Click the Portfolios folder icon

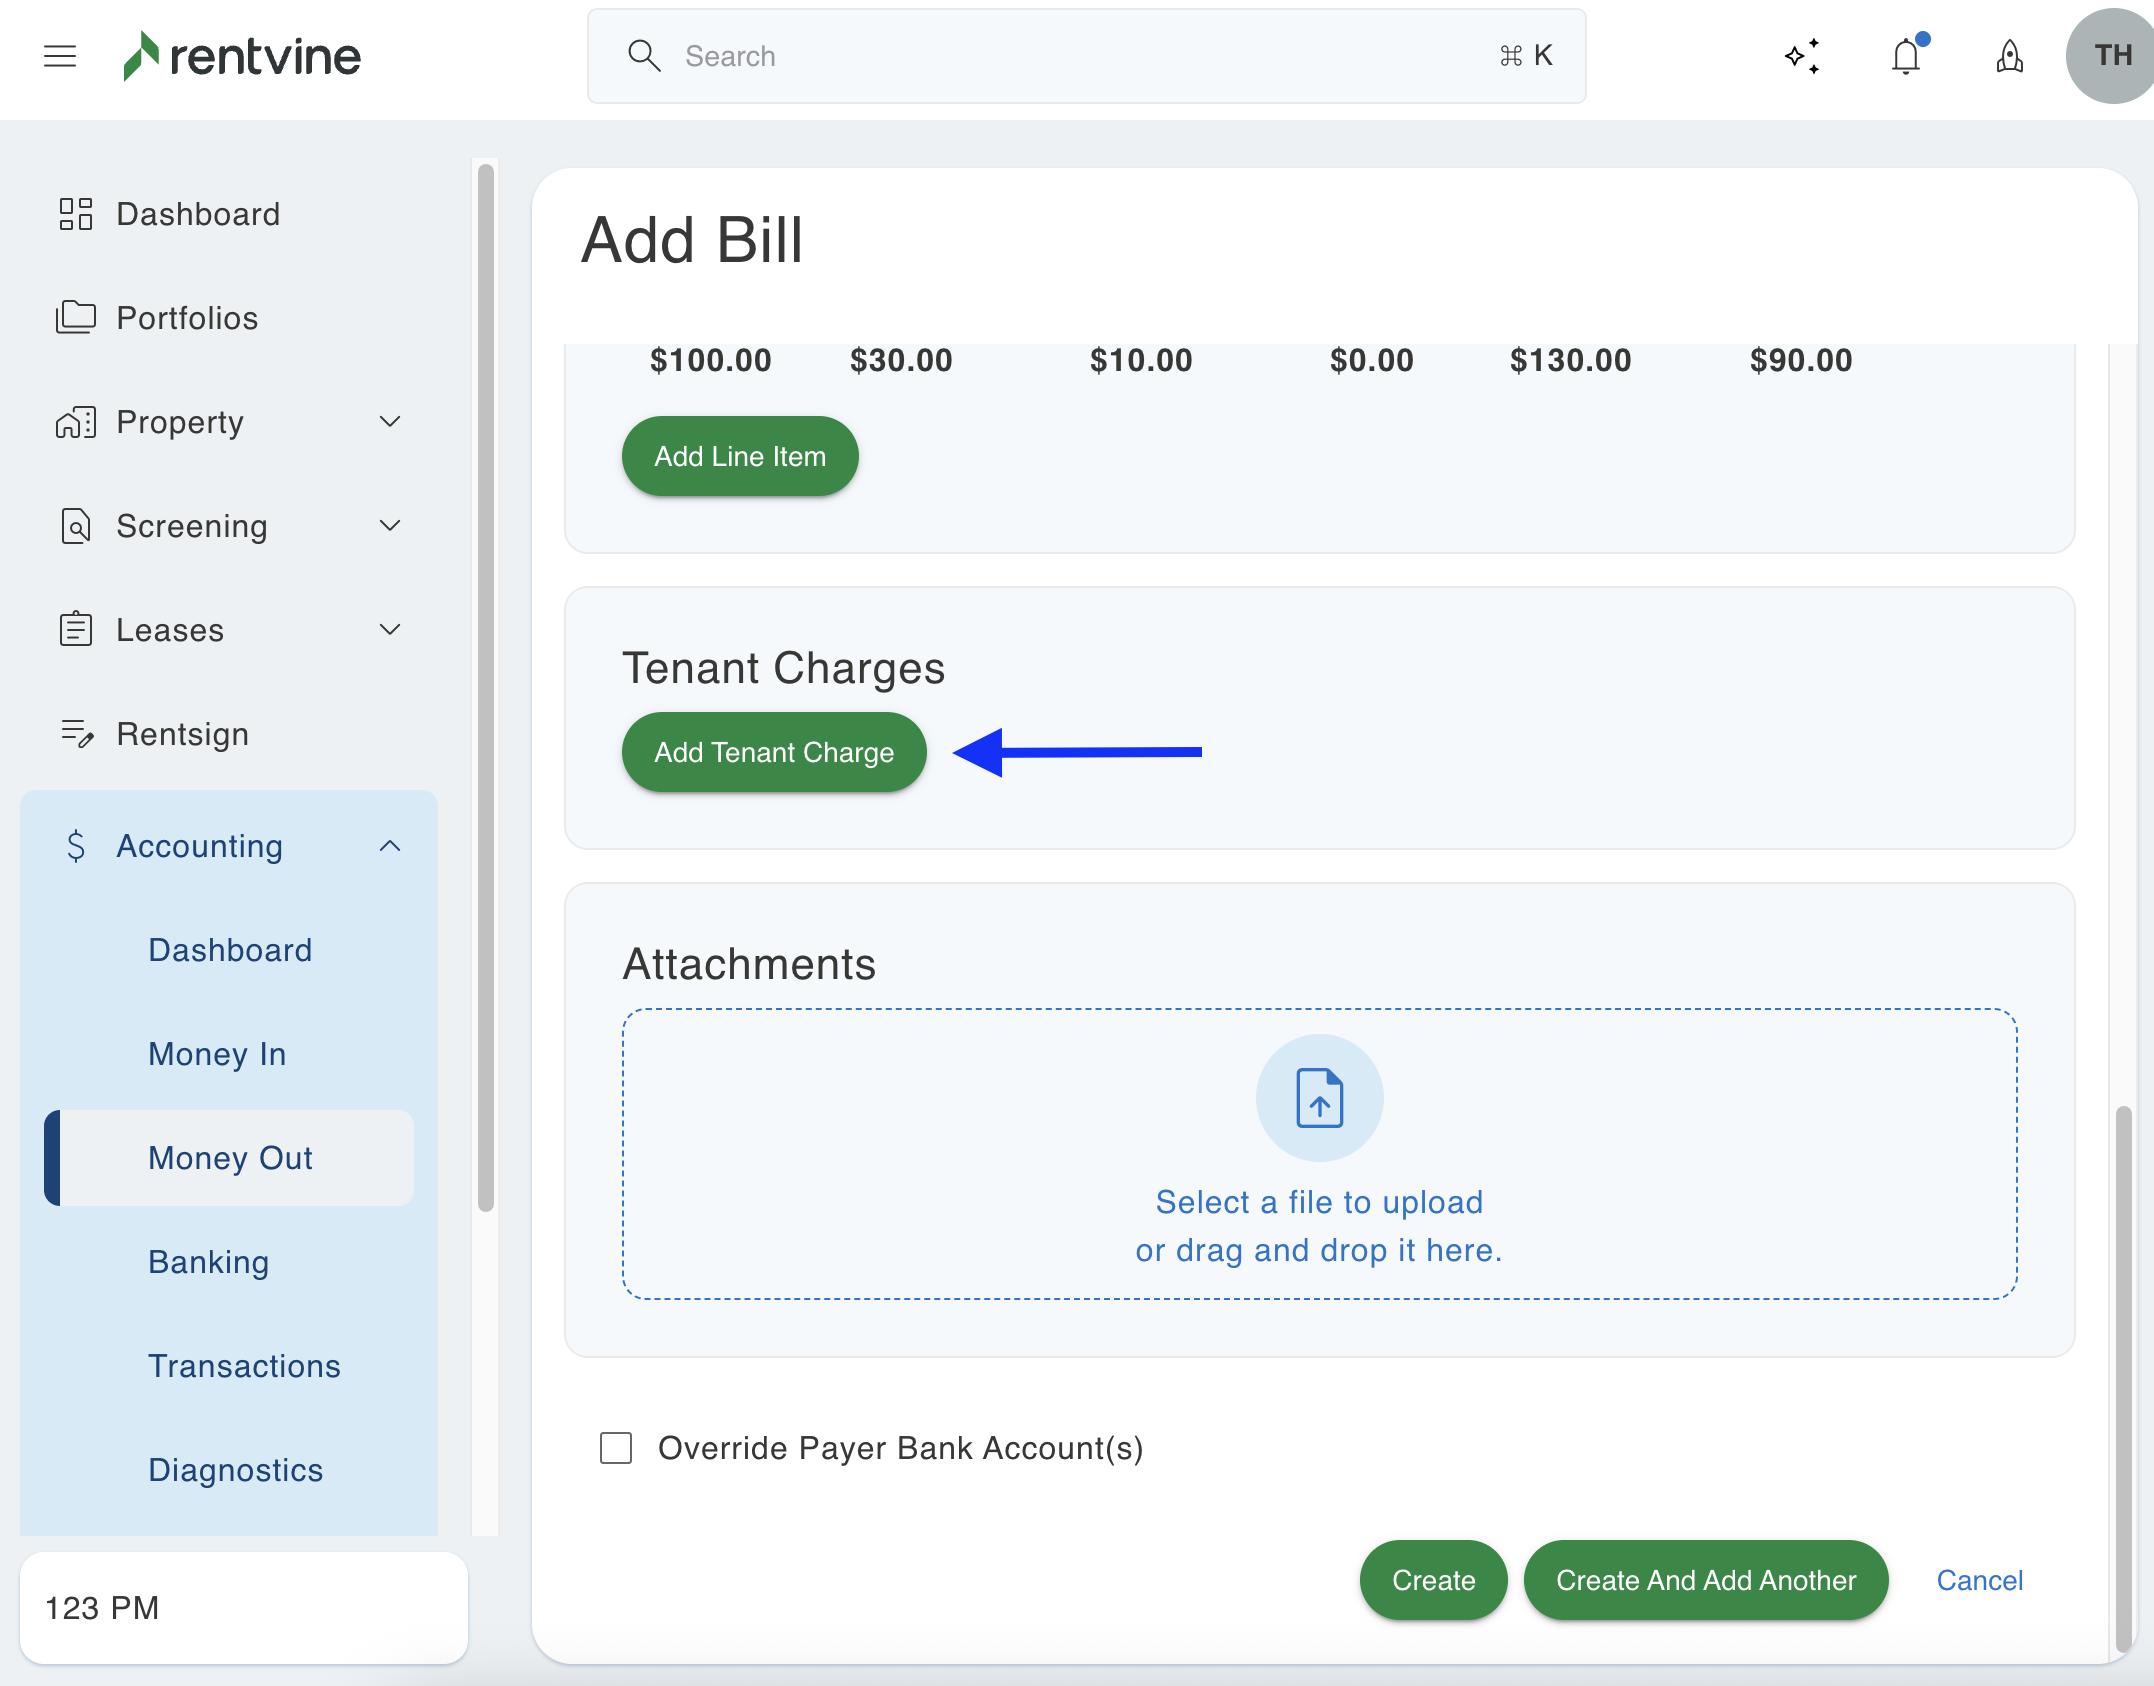pyautogui.click(x=76, y=318)
